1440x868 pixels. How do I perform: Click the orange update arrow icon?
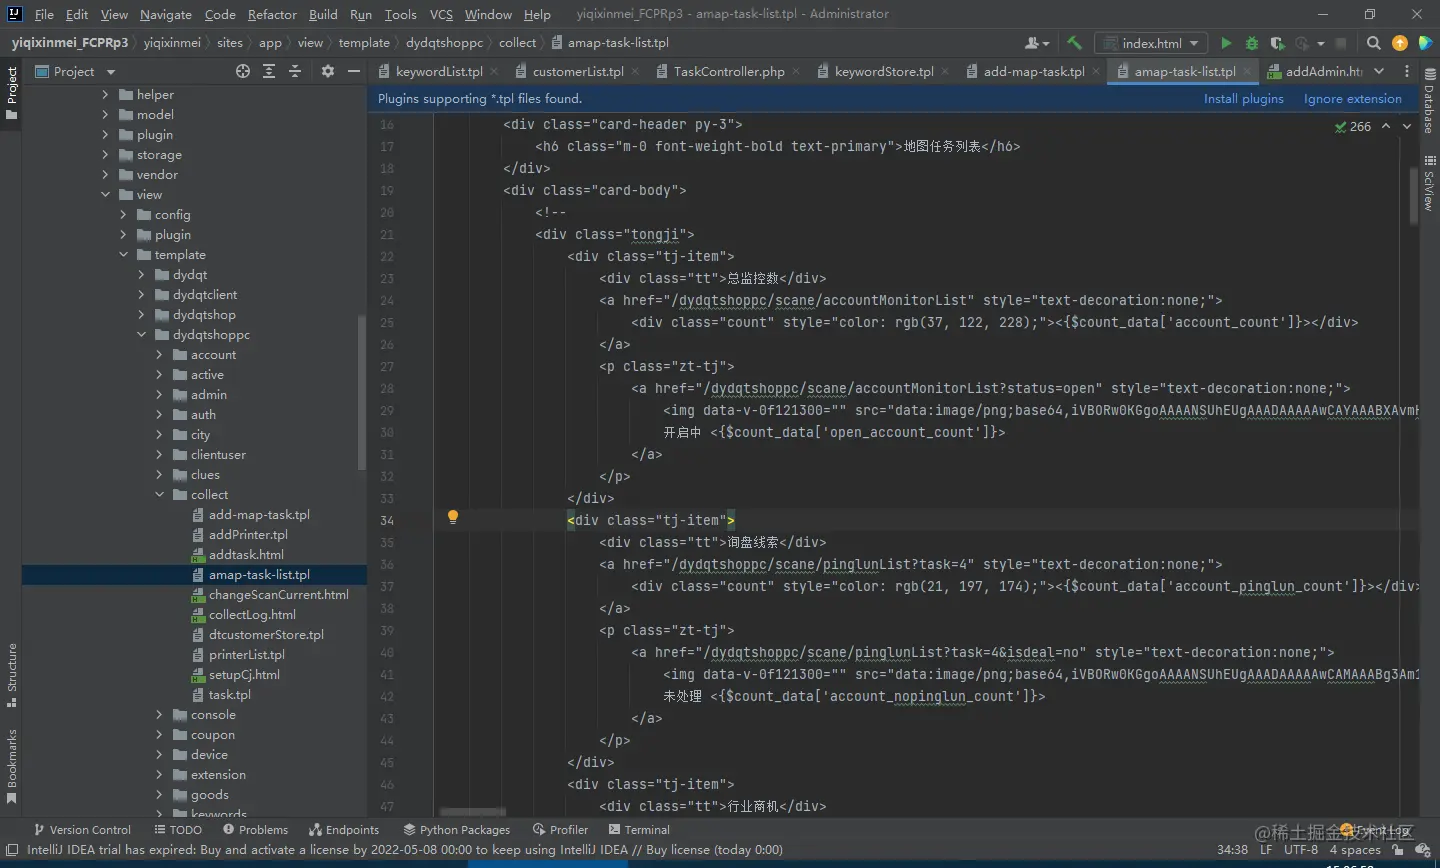pyautogui.click(x=1400, y=43)
